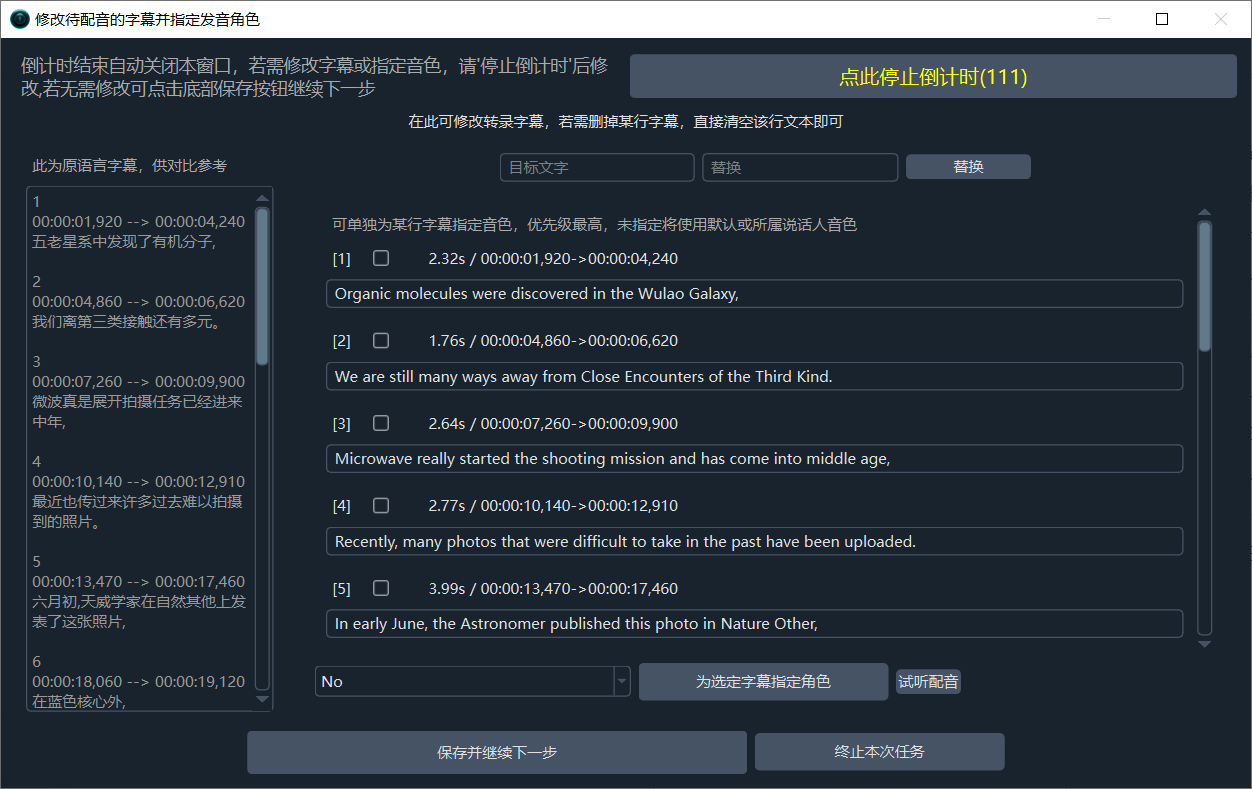Image resolution: width=1252 pixels, height=789 pixels.
Task: Click the down arrow of subtitle list scrollbar
Action: coord(1204,645)
